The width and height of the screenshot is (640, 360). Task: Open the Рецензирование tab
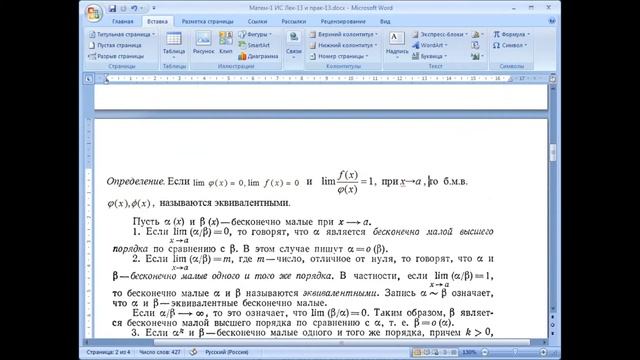[x=343, y=21]
